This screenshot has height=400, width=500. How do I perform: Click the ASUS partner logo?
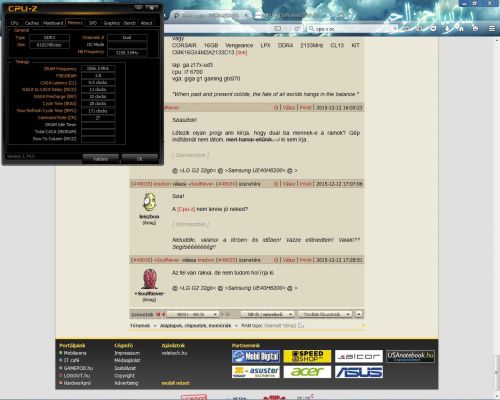359,372
